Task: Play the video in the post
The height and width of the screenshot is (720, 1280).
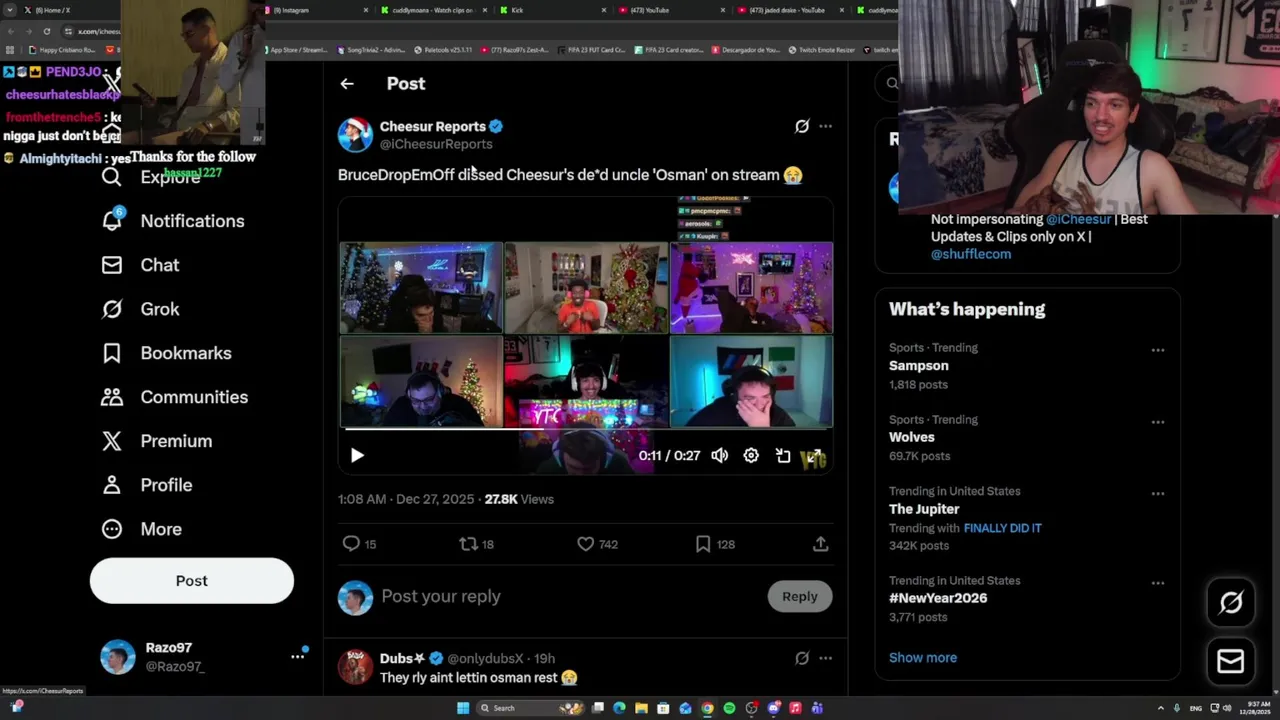Action: coord(357,455)
